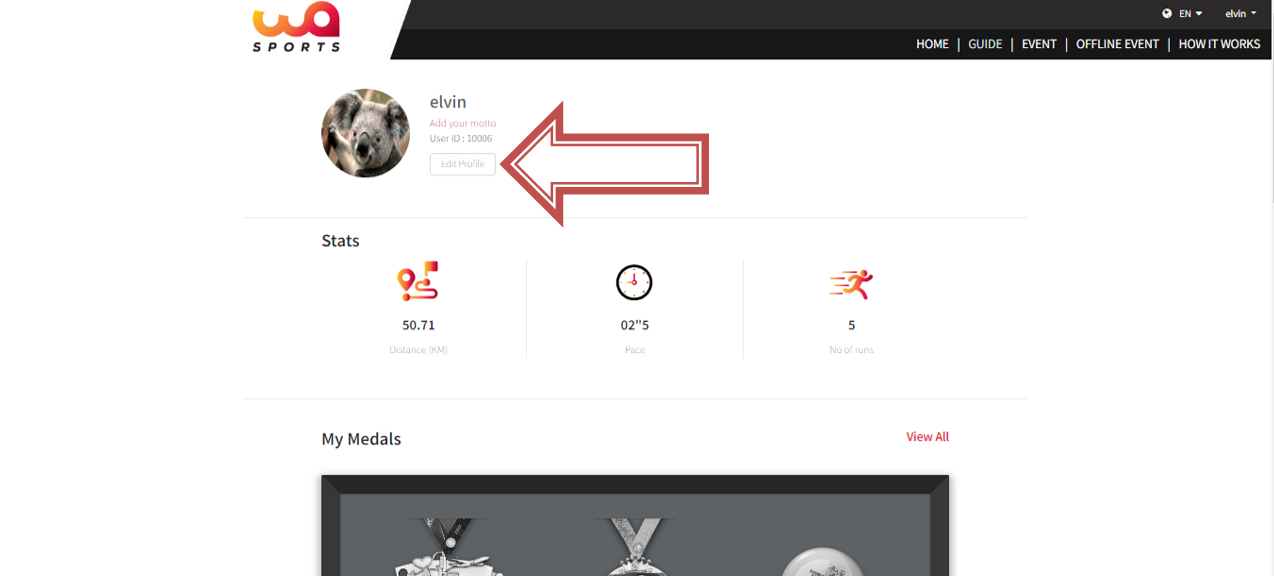Click the 50.71 distance stat value
1274x576 pixels.
[x=418, y=325]
